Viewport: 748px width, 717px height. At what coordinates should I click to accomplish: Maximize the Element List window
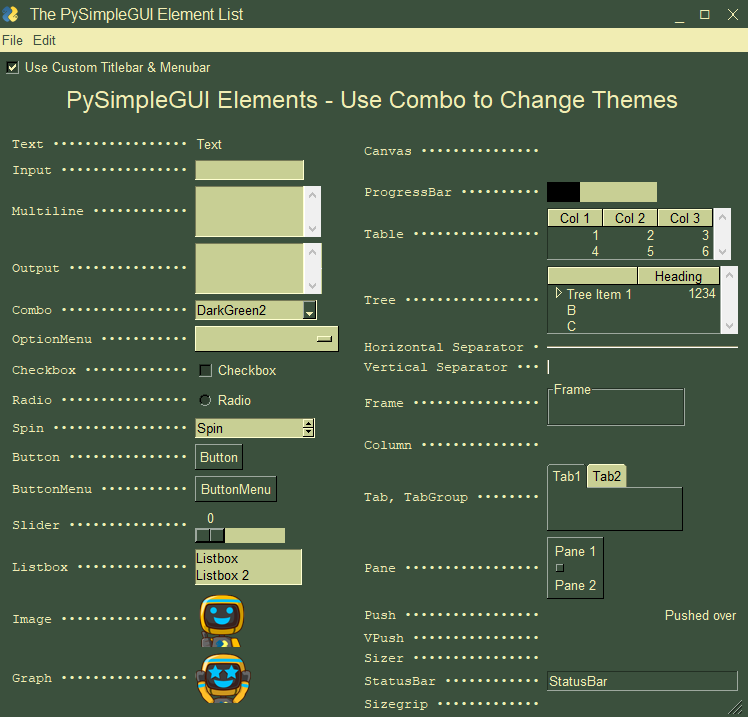pyautogui.click(x=705, y=15)
